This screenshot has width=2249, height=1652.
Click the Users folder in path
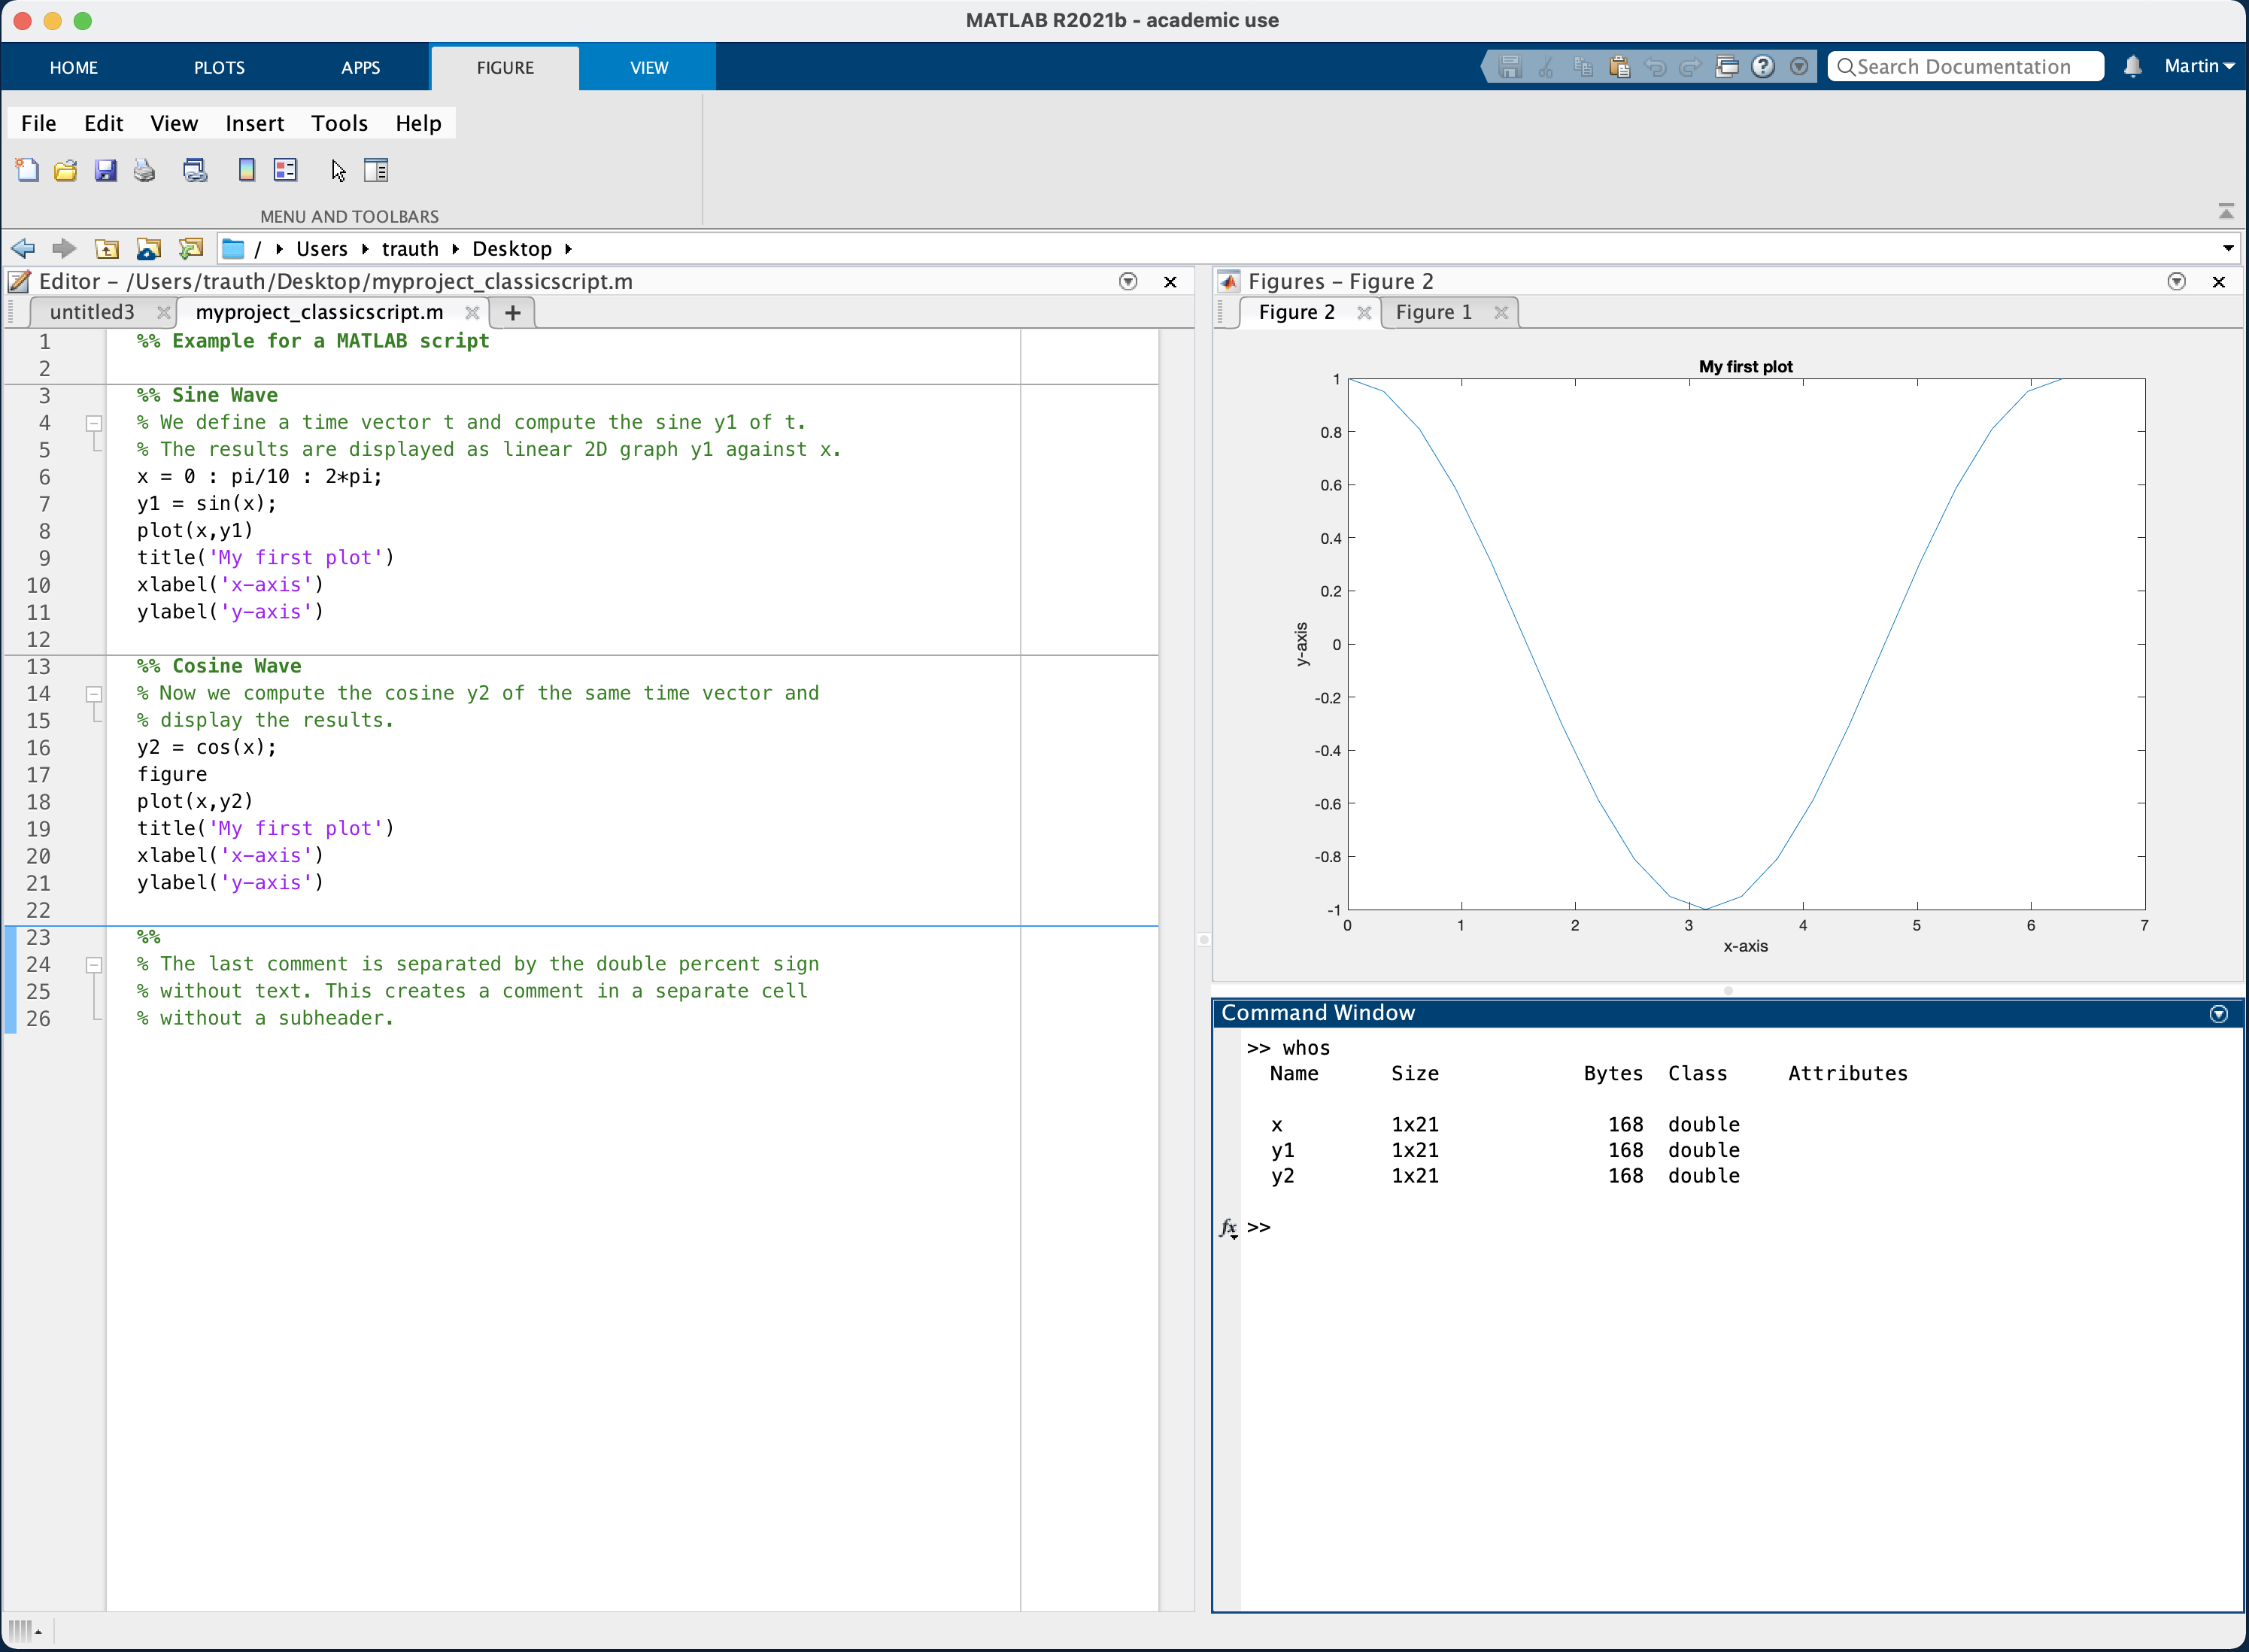coord(321,248)
